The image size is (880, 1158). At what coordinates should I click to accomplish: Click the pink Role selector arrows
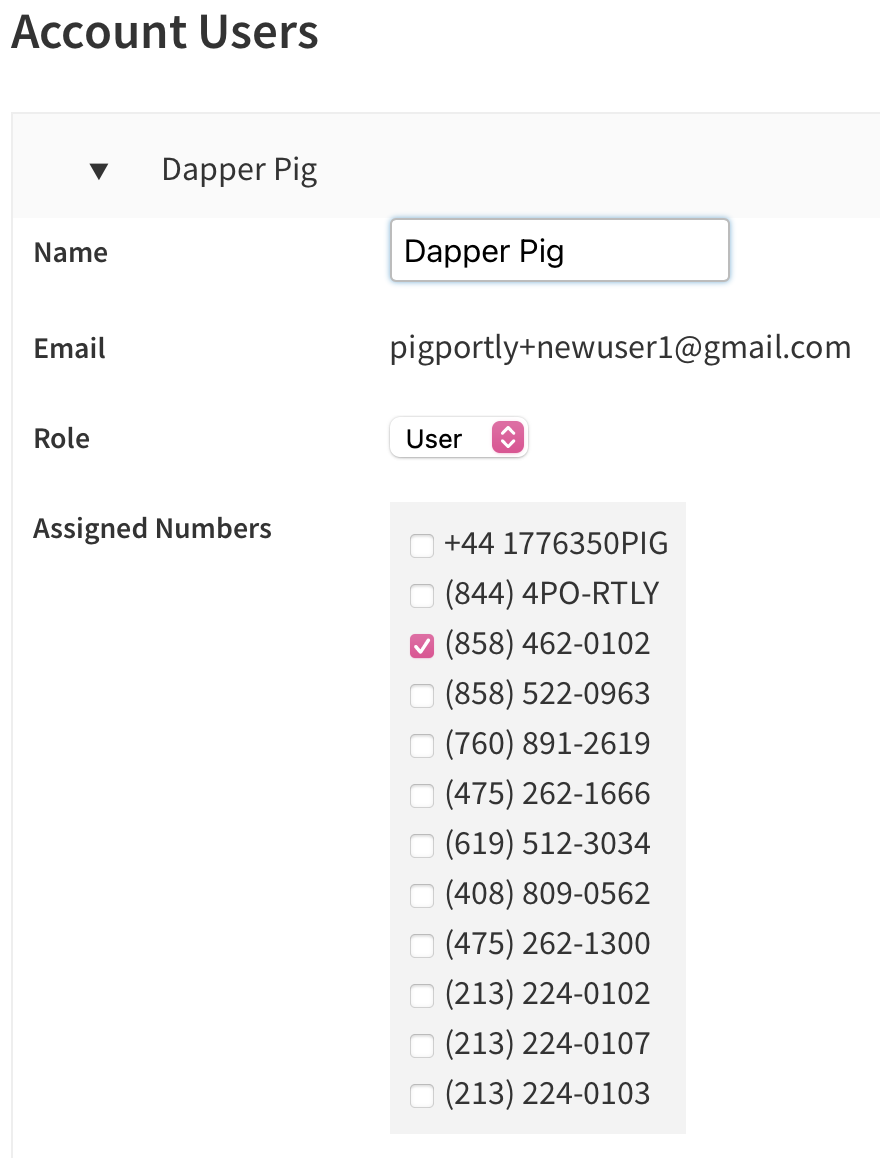click(x=508, y=438)
